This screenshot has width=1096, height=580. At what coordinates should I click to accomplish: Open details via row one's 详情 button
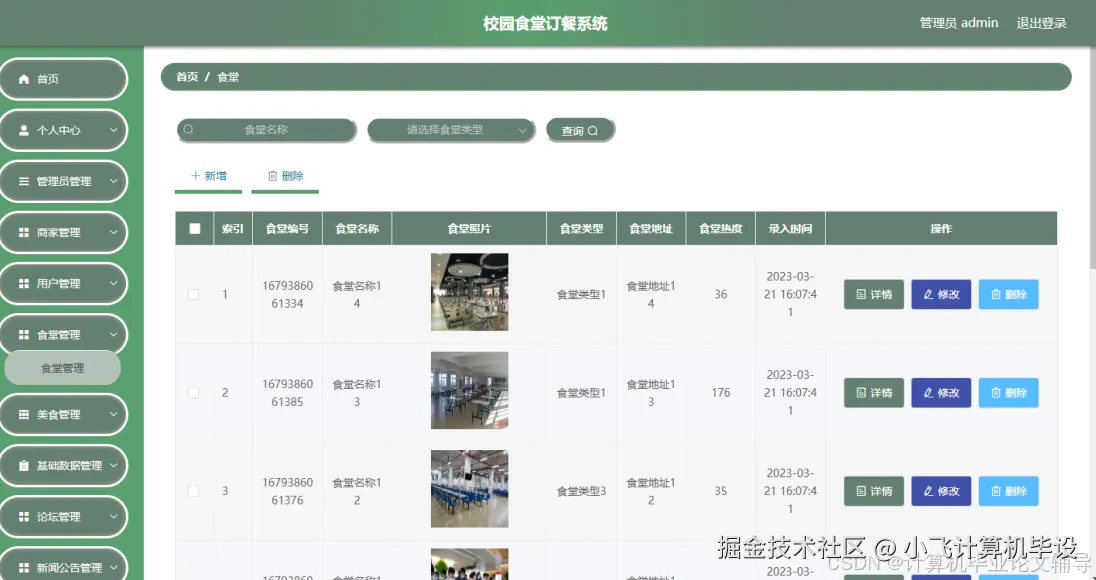coord(873,294)
